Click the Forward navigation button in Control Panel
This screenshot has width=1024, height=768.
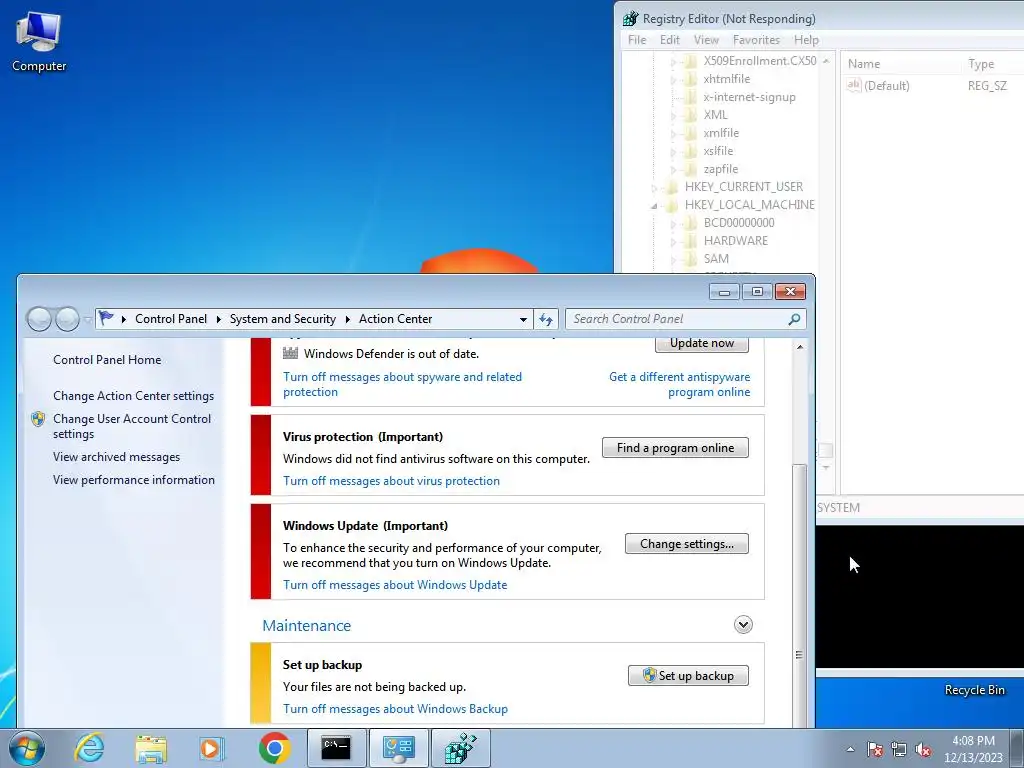point(67,319)
